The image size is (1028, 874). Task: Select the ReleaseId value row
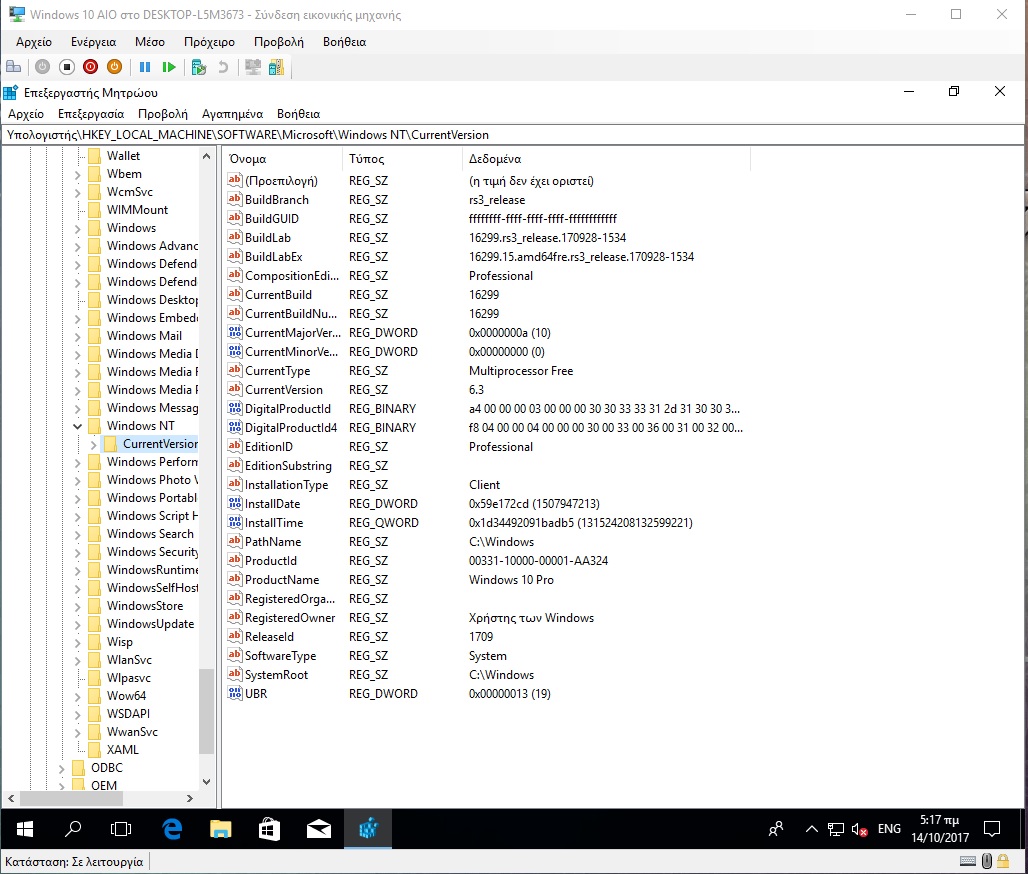point(488,637)
